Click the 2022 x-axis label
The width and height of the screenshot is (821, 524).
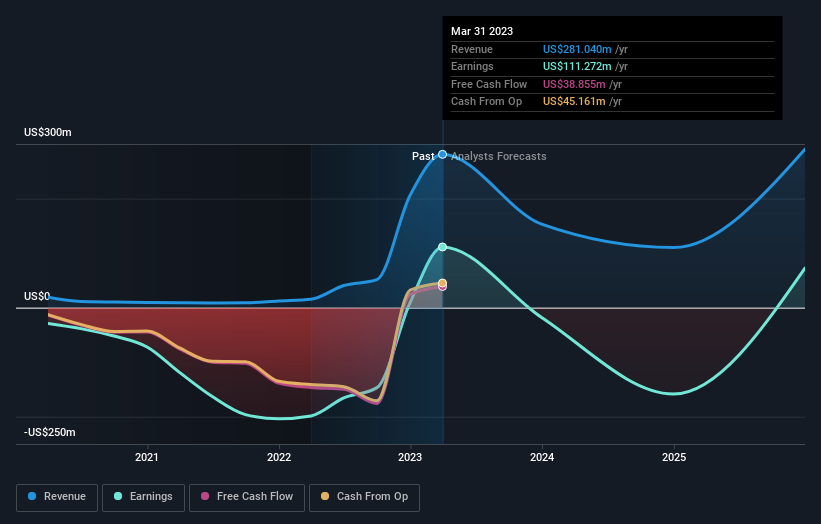279,457
